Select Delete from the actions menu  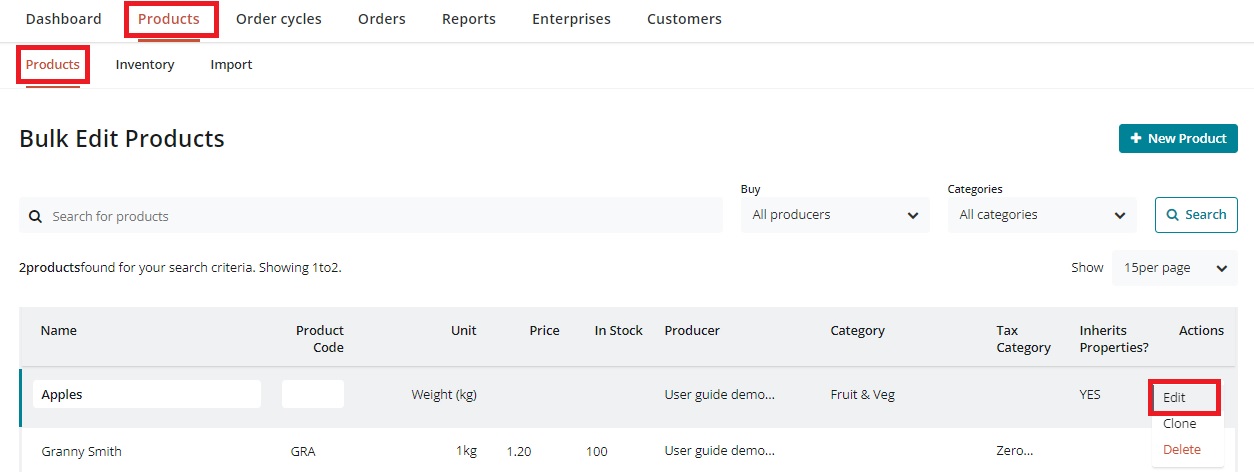tap(1181, 450)
